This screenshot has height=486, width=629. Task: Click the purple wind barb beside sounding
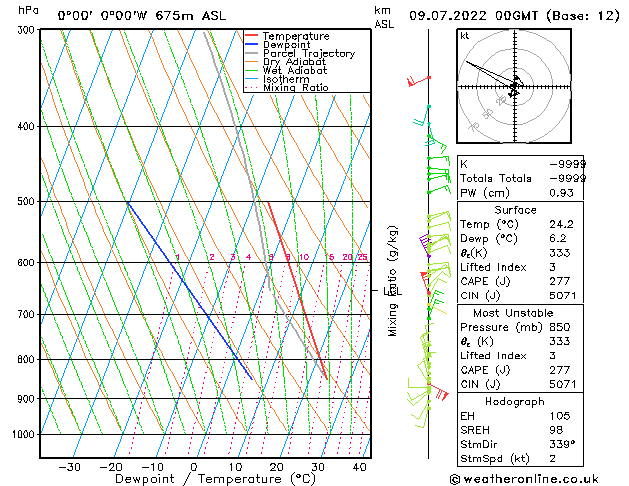(425, 245)
